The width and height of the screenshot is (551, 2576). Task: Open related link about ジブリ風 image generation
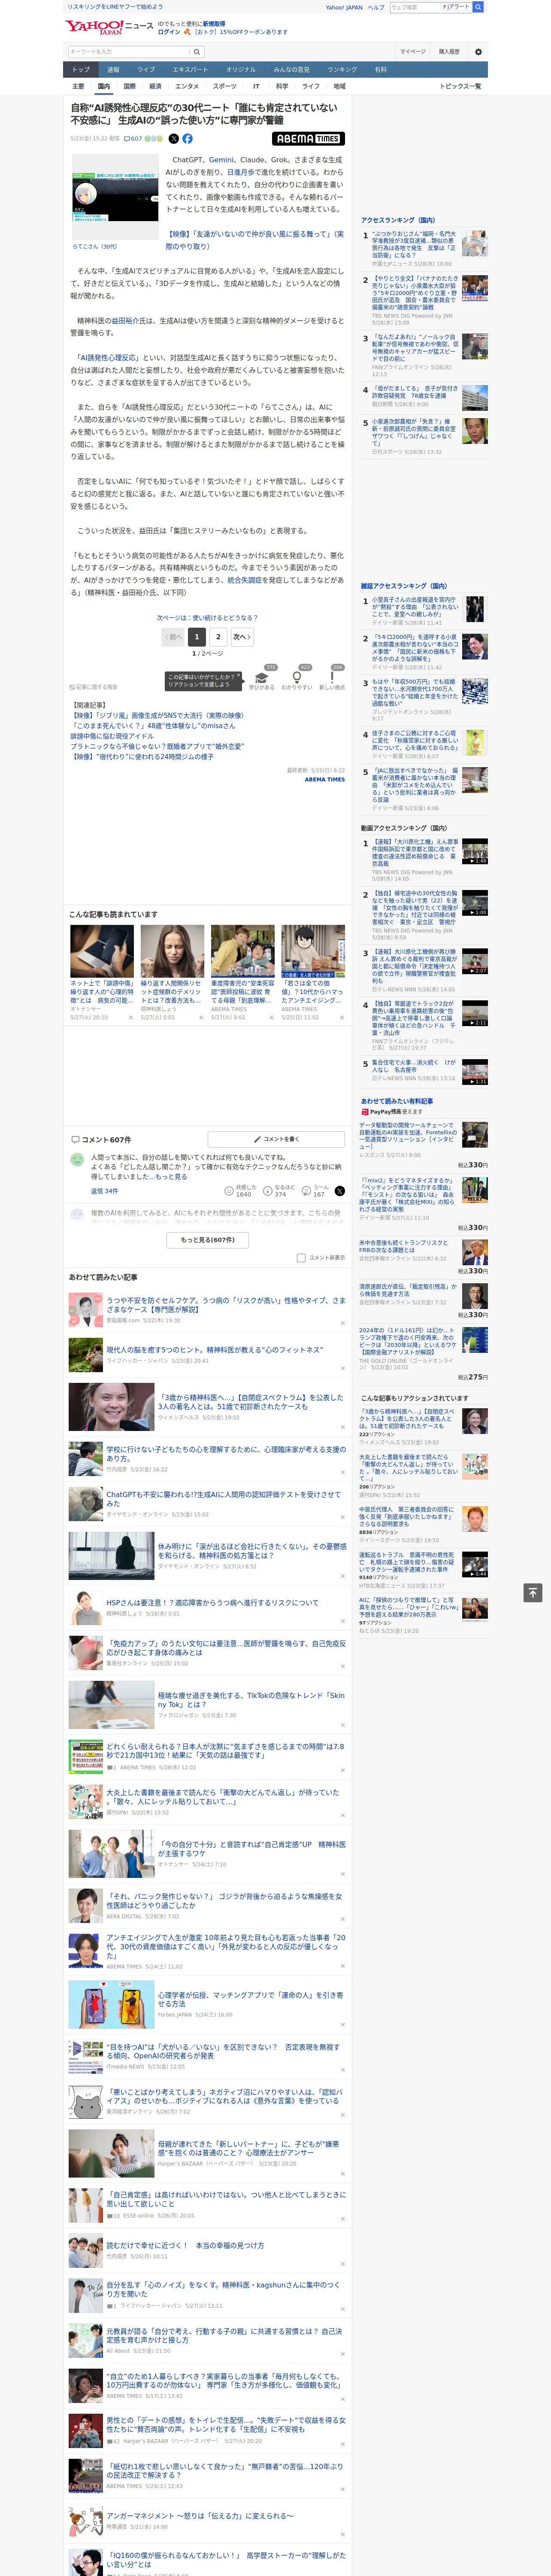(x=157, y=716)
